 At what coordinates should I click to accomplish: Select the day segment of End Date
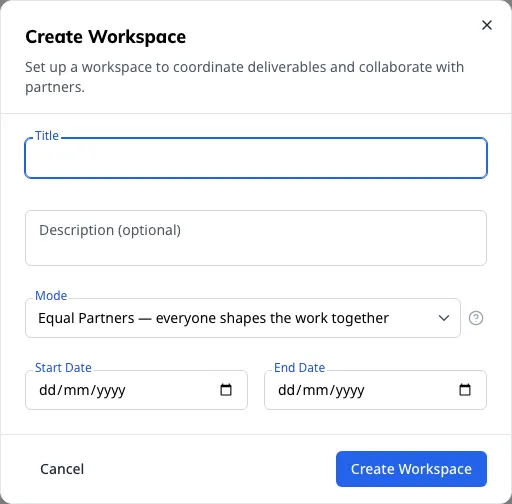coord(286,390)
